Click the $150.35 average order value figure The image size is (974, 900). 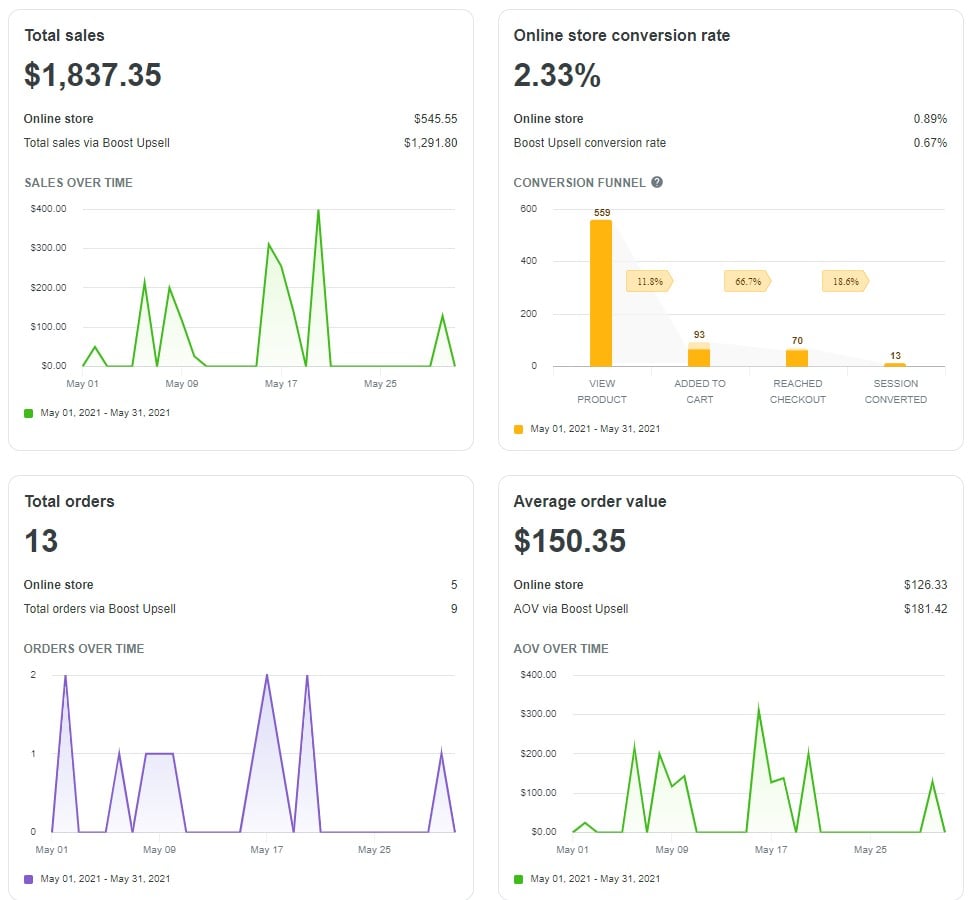pyautogui.click(x=570, y=540)
